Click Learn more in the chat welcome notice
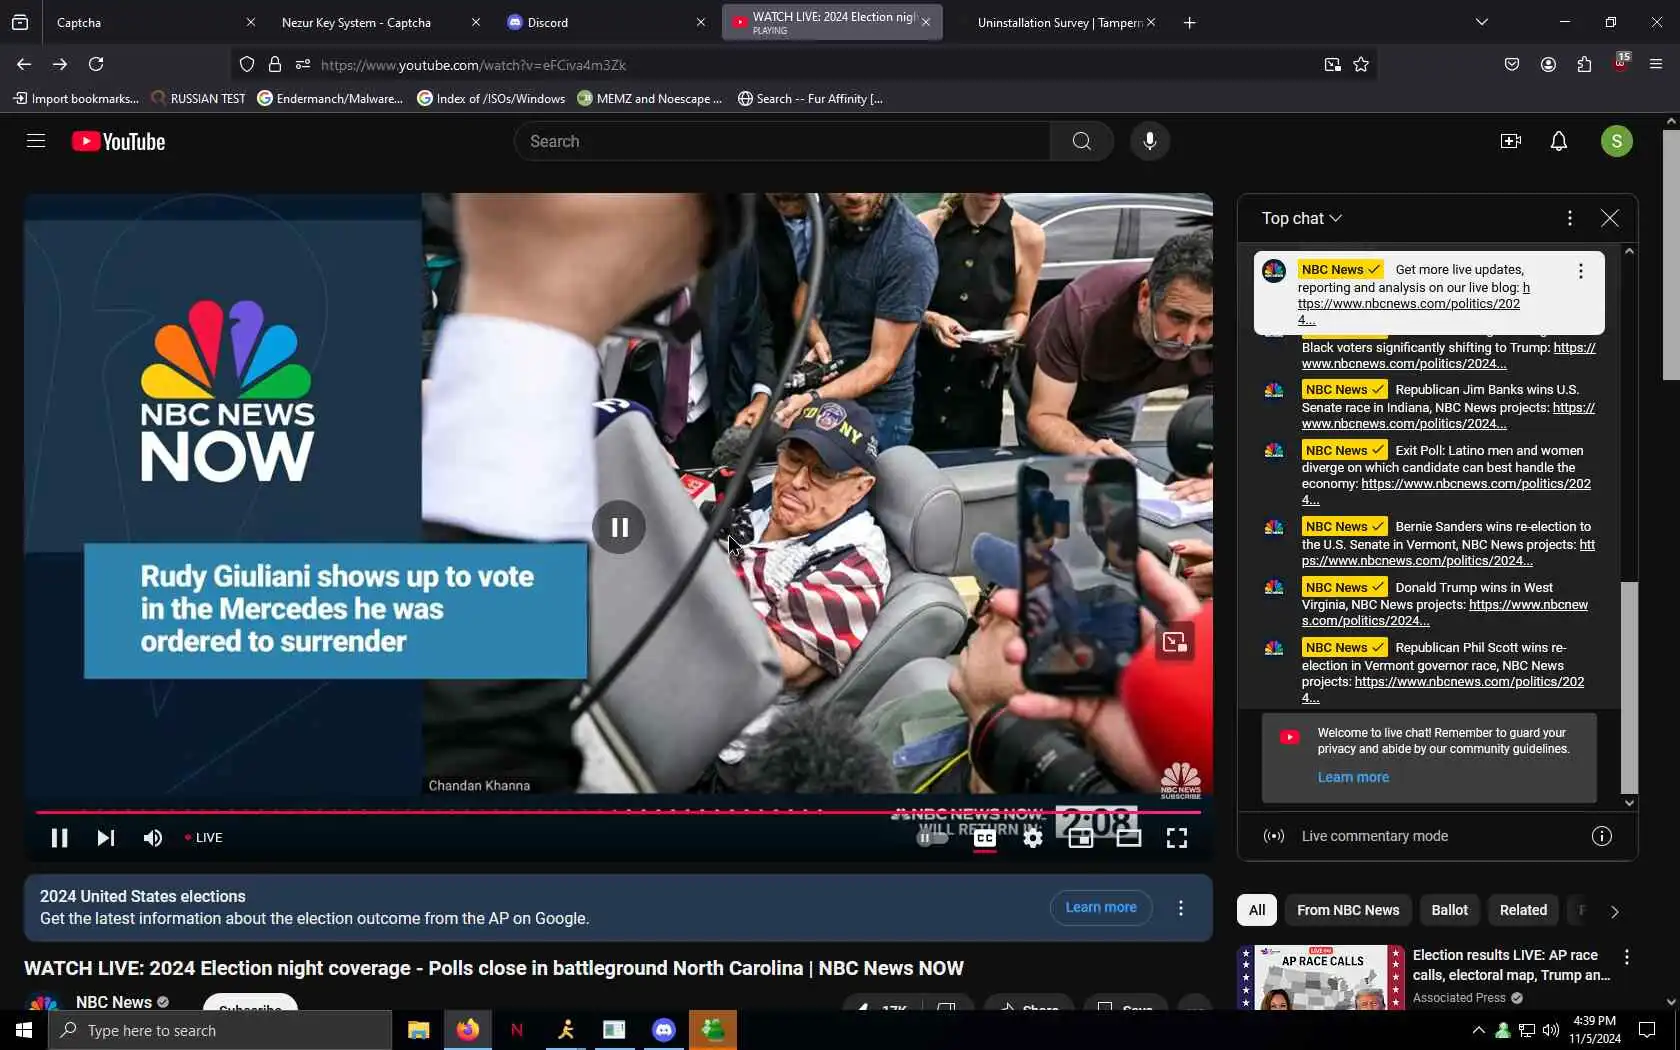1680x1050 pixels. 1353,777
